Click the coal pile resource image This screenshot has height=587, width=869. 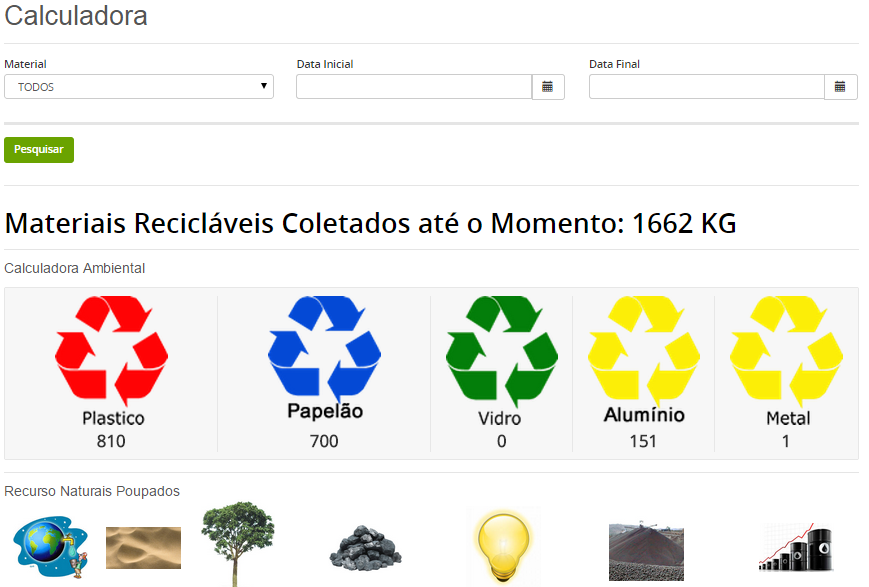tap(365, 548)
